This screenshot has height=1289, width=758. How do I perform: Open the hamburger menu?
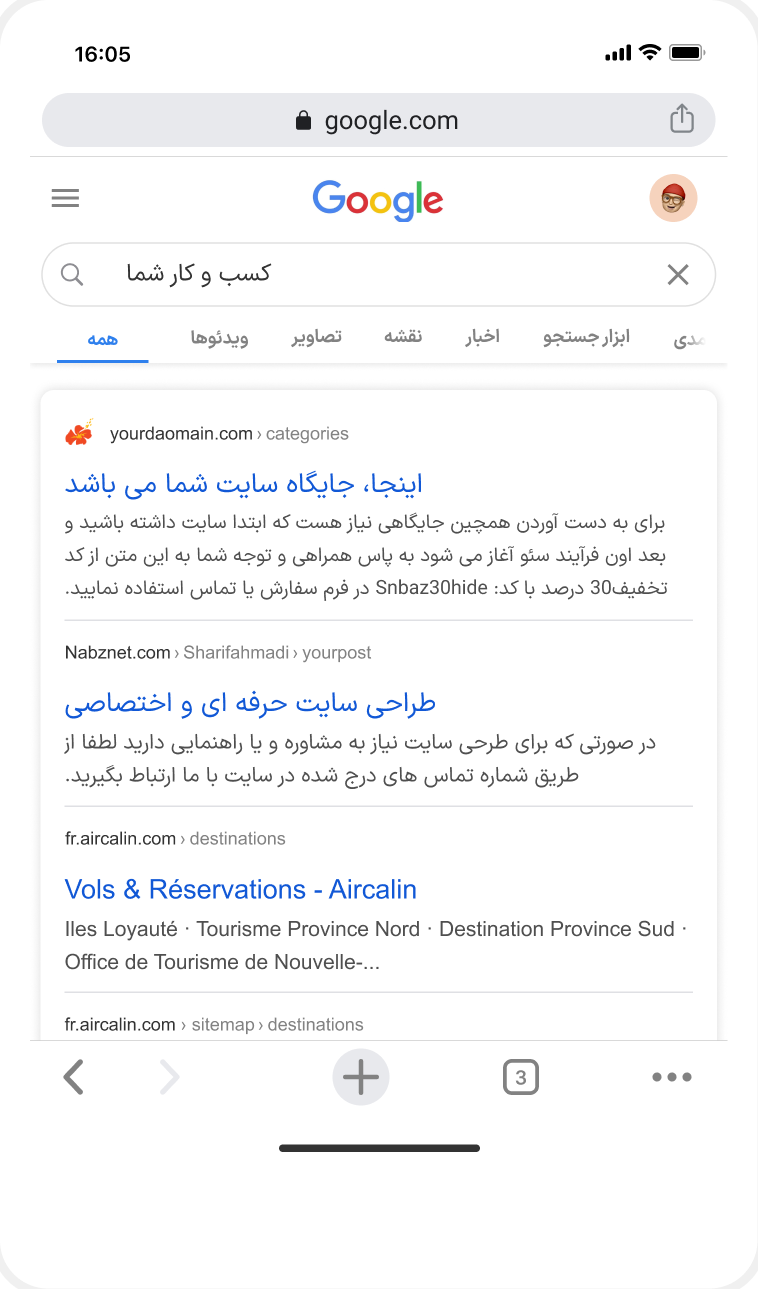pos(65,198)
